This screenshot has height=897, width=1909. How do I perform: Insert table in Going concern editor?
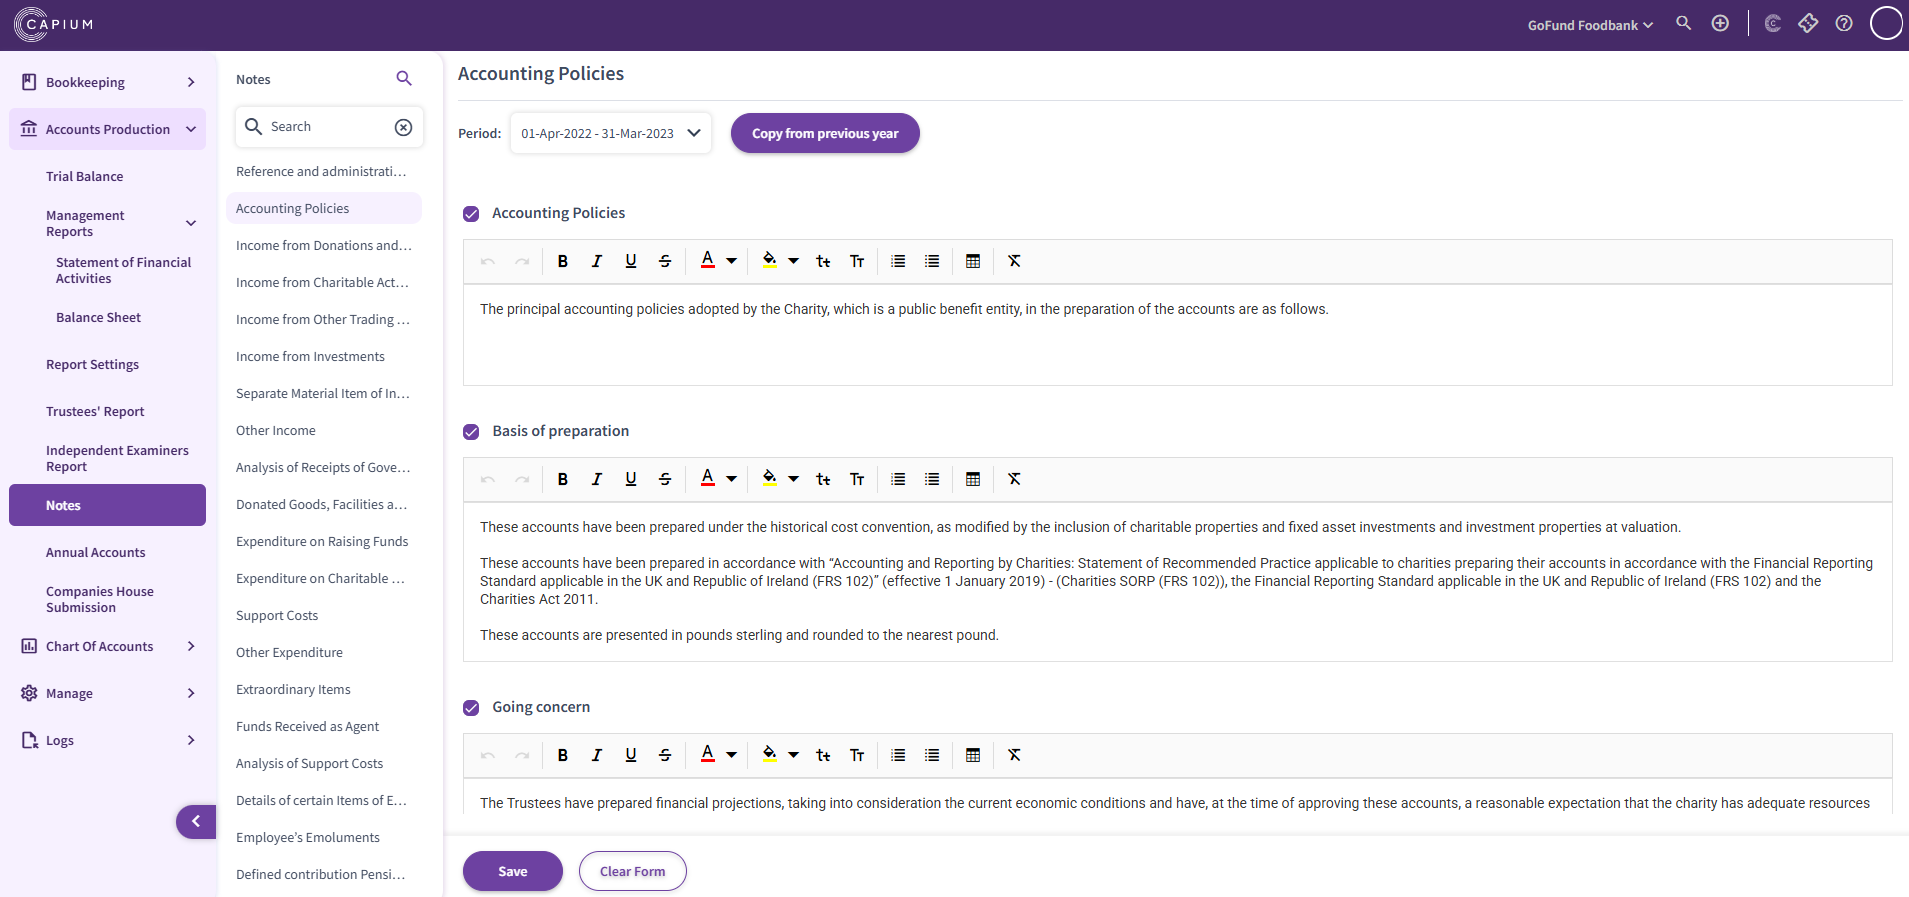[x=973, y=755]
